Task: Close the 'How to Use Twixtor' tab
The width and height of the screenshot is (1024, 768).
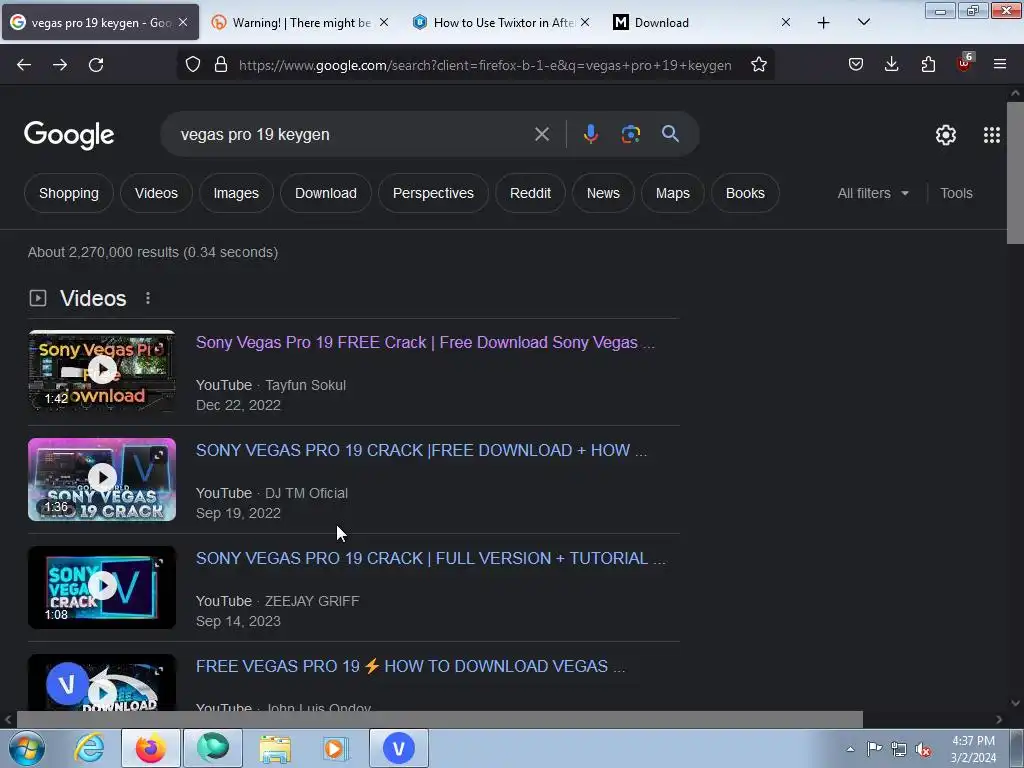Action: click(585, 23)
